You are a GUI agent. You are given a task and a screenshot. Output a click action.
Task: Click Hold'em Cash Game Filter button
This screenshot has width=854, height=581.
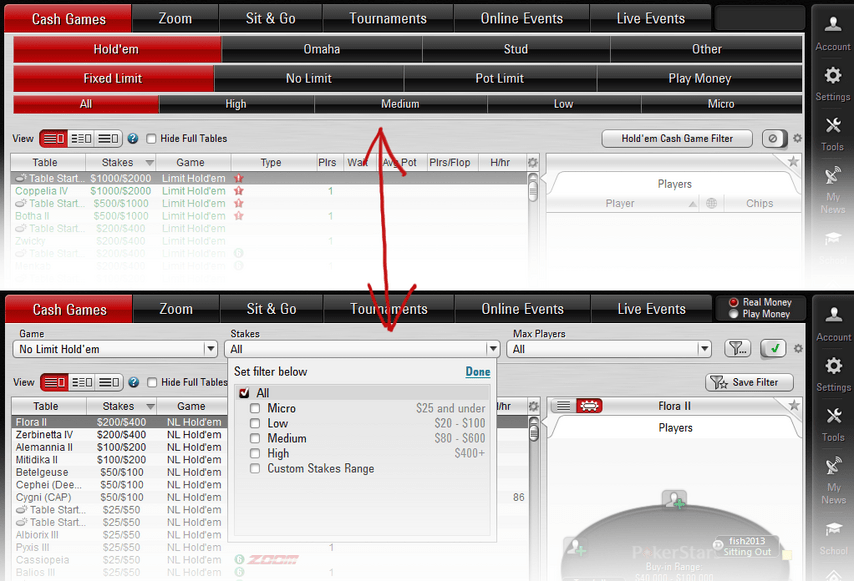[677, 138]
